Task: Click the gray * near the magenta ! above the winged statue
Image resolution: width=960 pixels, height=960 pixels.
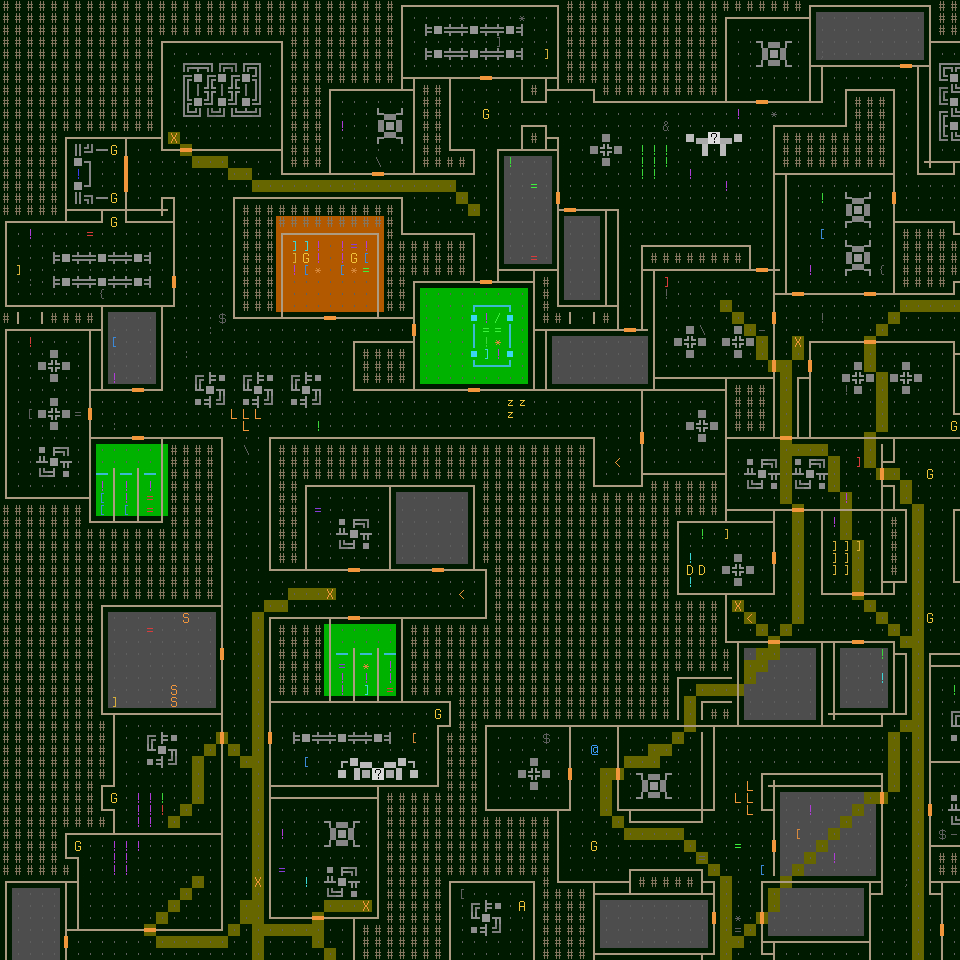Action: 774,114
